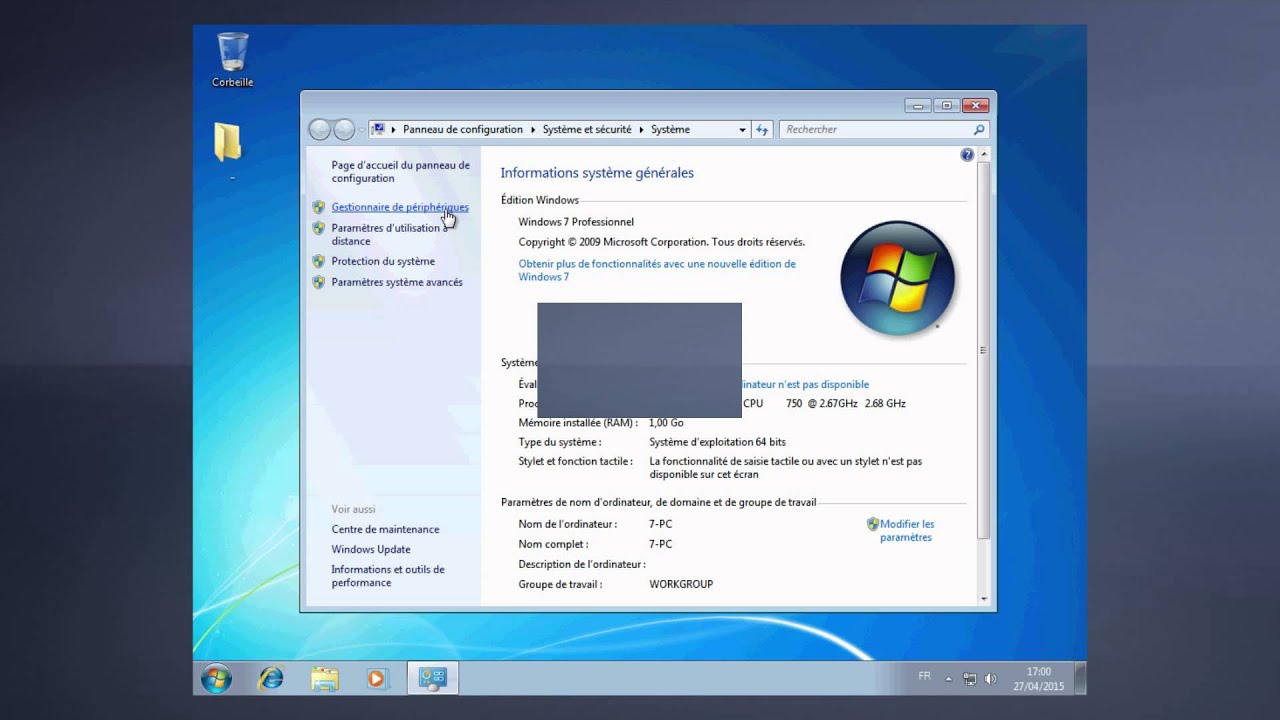Click scrollbar up arrow

984,155
